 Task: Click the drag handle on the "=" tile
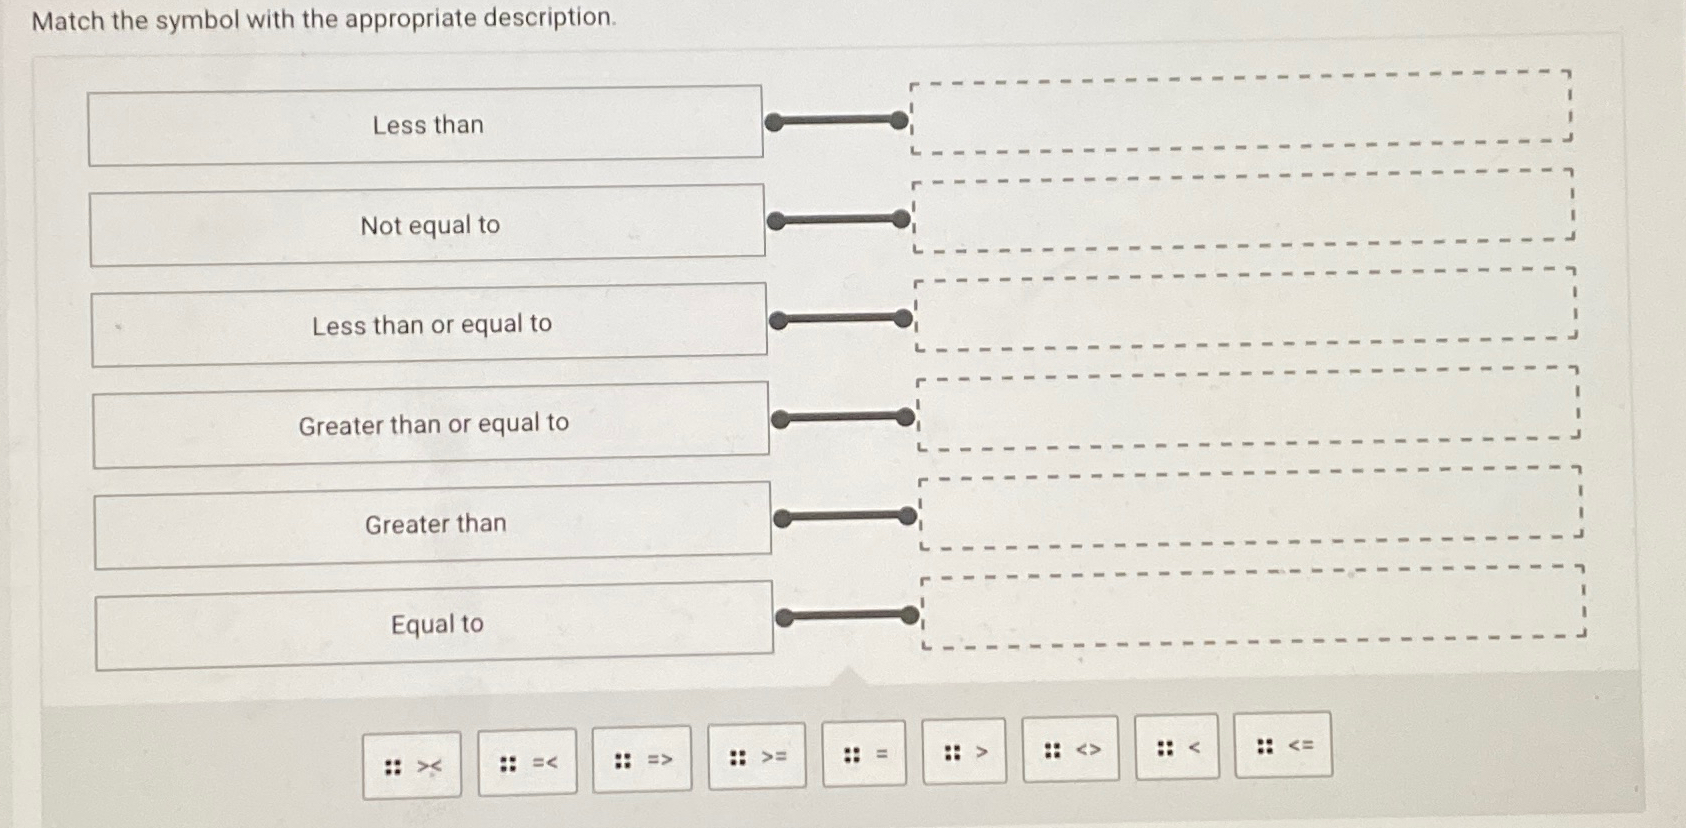pos(850,753)
